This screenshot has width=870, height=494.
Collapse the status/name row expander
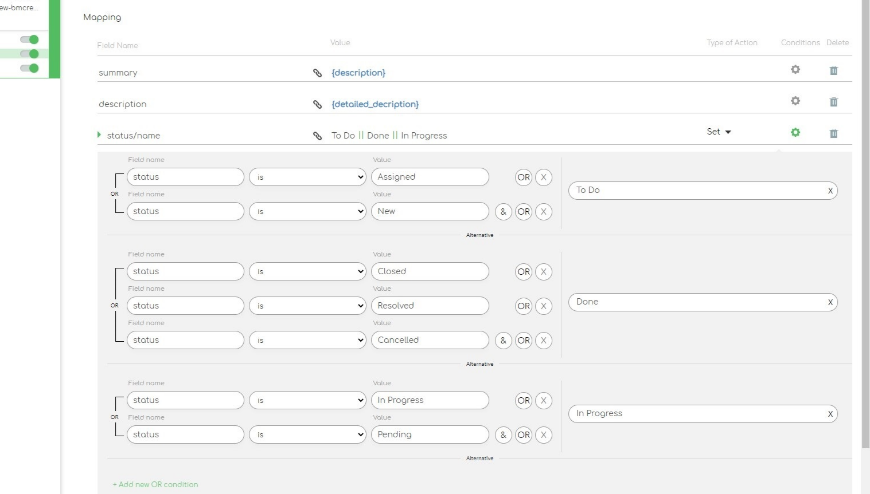click(x=99, y=135)
